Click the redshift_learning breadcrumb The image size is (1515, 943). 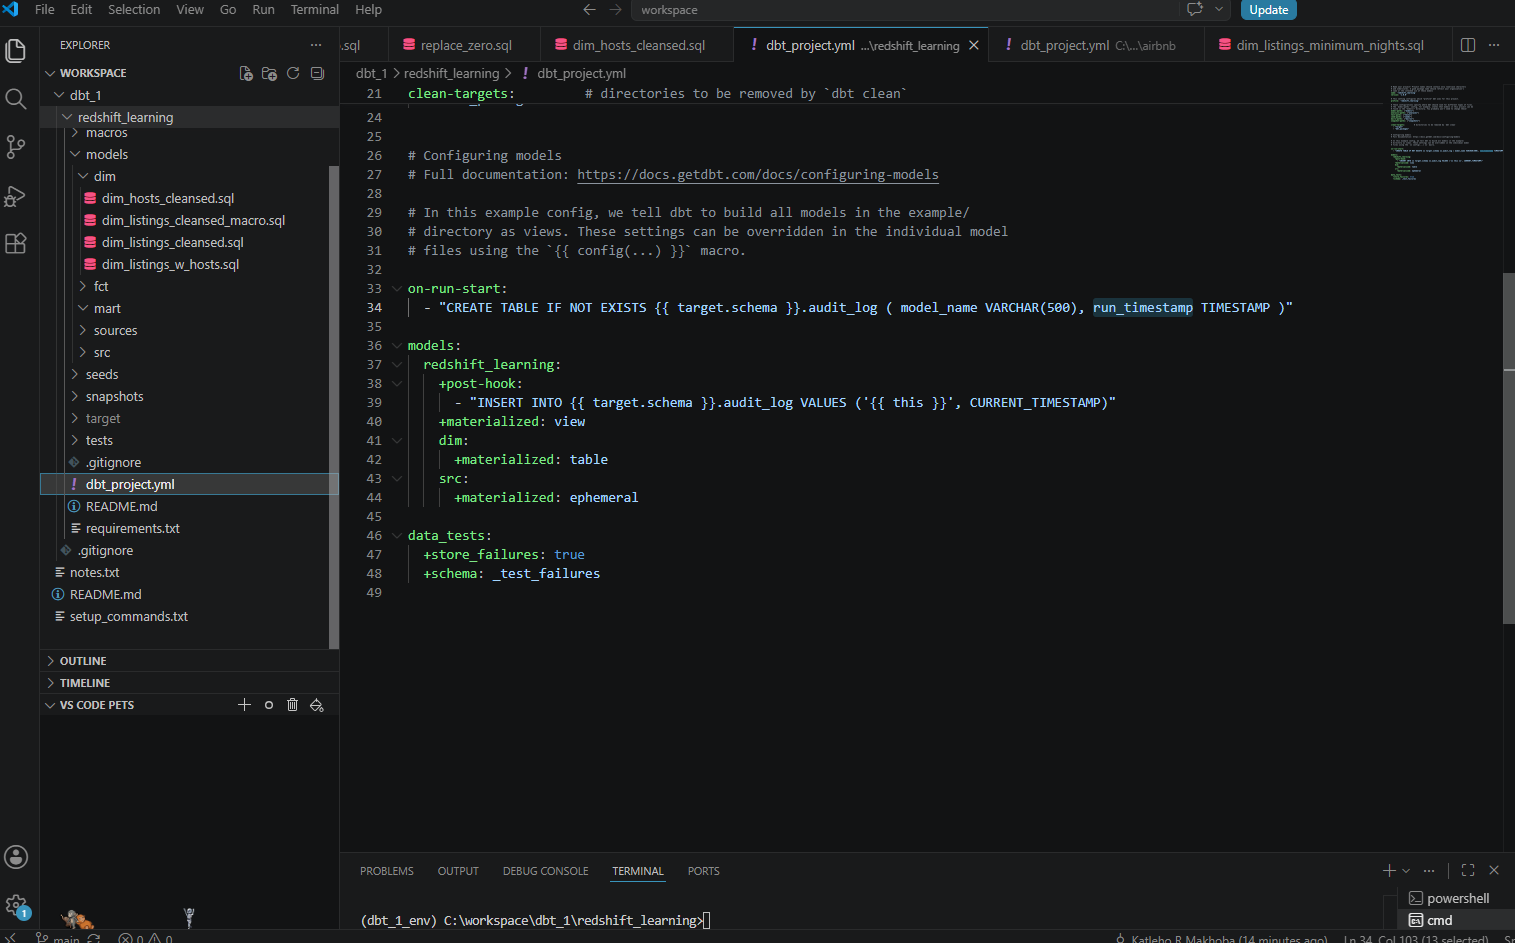[x=451, y=73]
